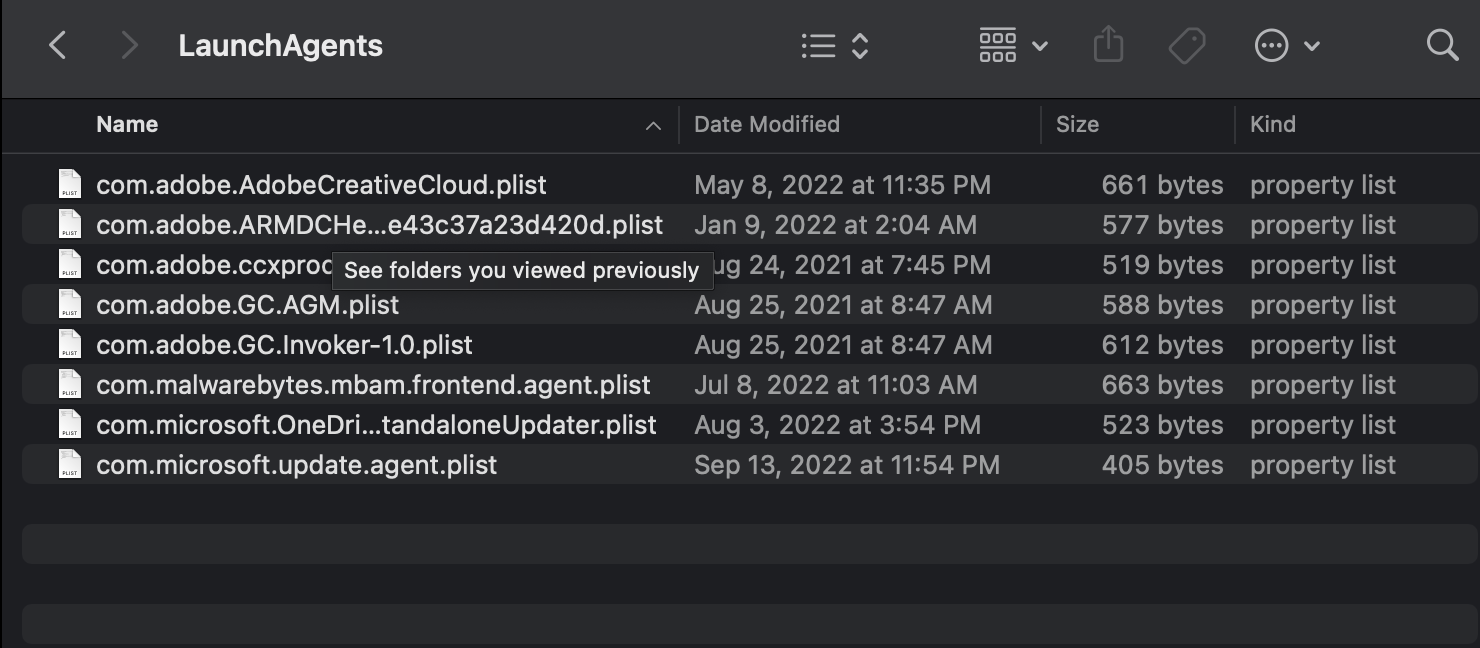The width and height of the screenshot is (1480, 648).
Task: Open the Group By options dropdown
Action: pos(1012,45)
